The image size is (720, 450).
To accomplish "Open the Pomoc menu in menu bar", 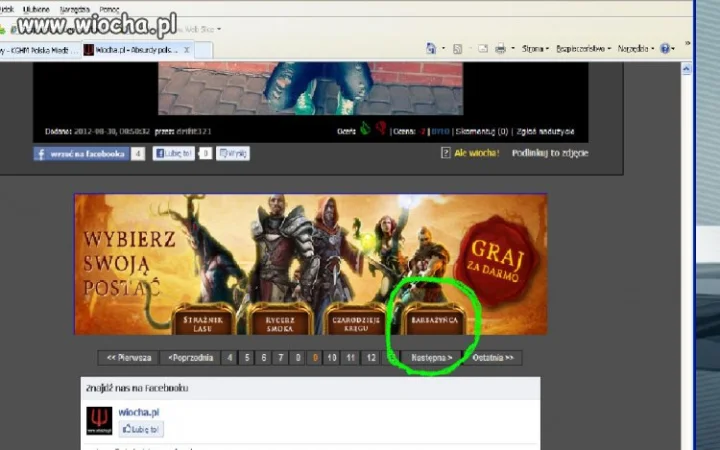I will click(x=109, y=9).
